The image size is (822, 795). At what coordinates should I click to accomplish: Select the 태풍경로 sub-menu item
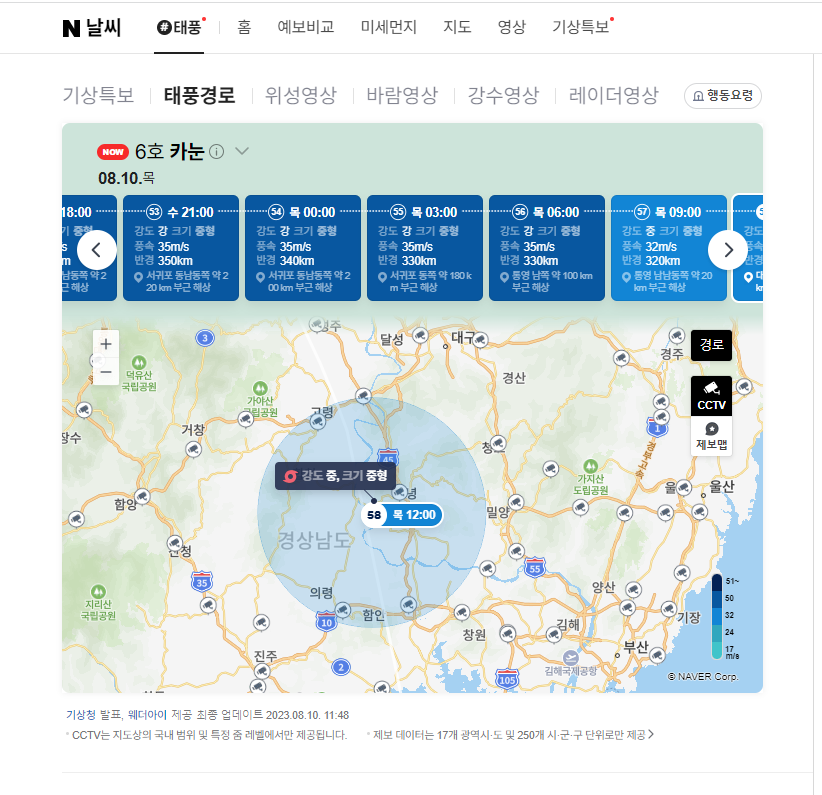pos(200,95)
